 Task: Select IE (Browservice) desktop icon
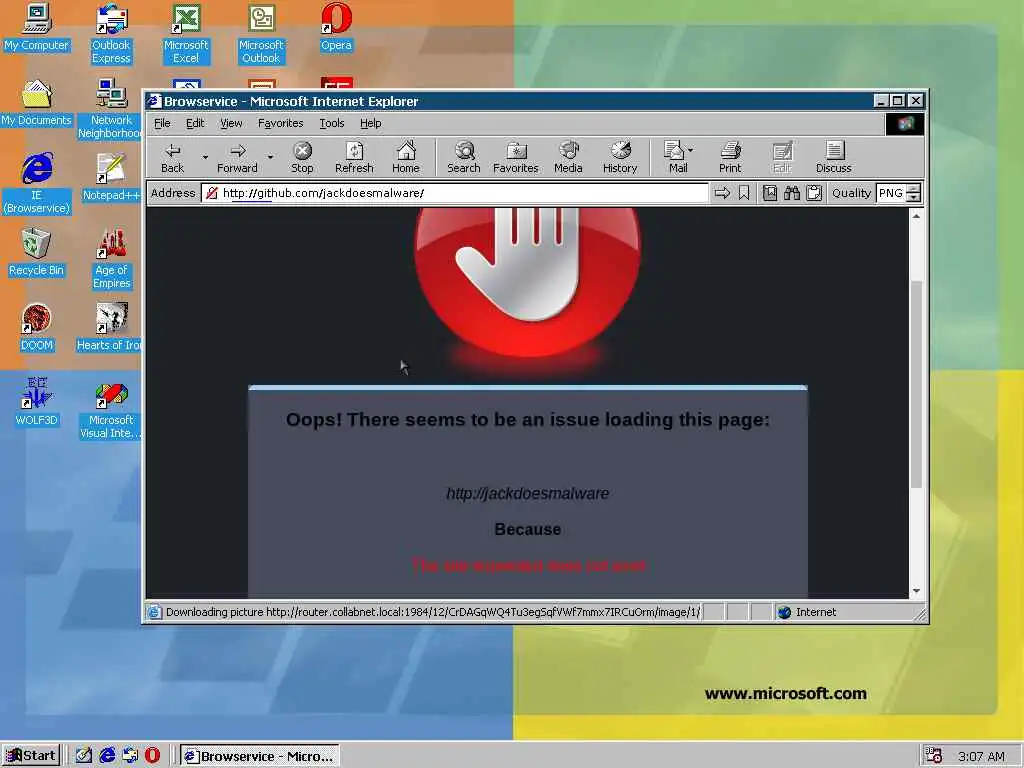[37, 184]
